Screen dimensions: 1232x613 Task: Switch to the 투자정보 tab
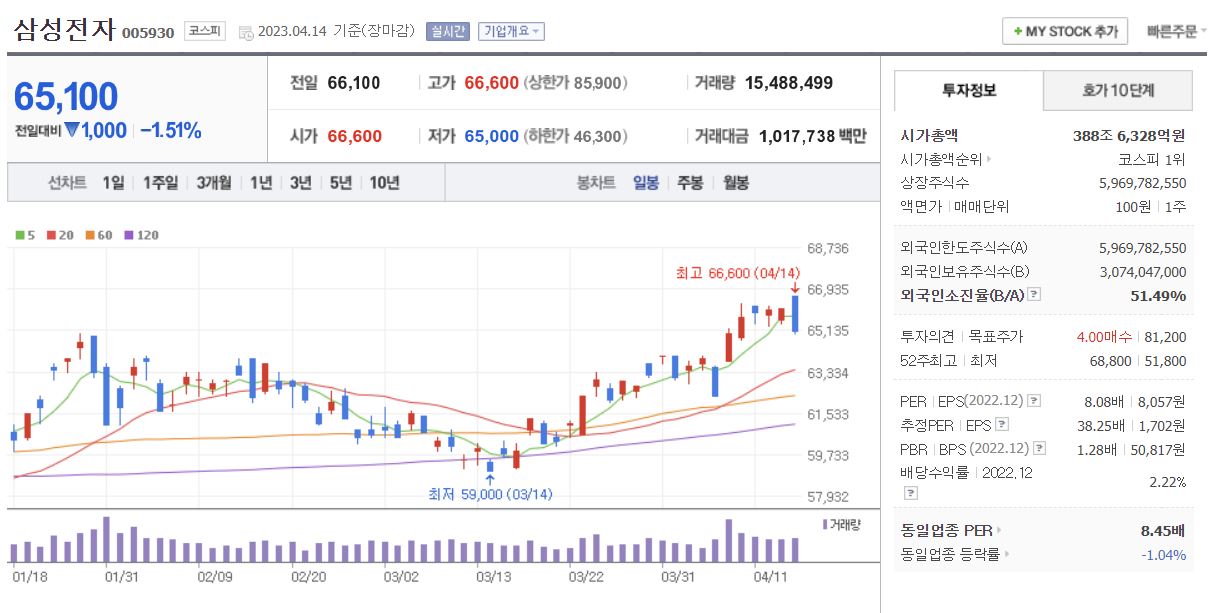[968, 90]
